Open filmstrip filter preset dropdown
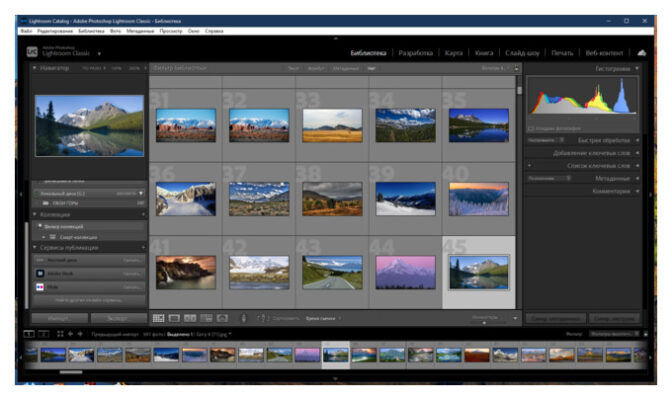 (x=615, y=334)
